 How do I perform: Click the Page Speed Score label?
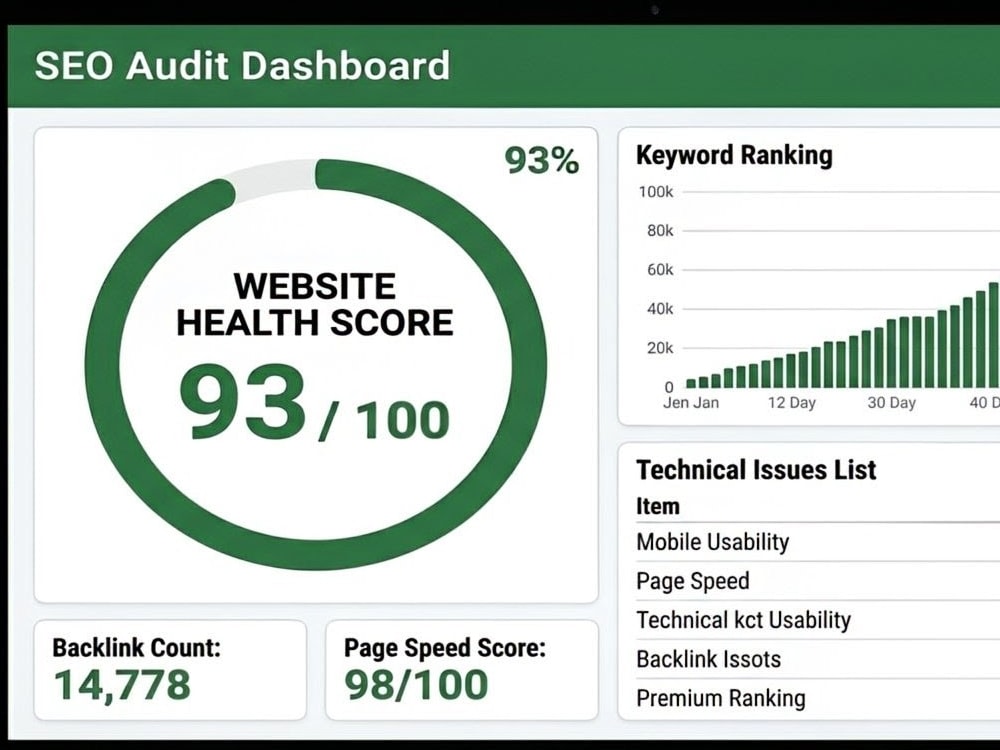pos(445,647)
